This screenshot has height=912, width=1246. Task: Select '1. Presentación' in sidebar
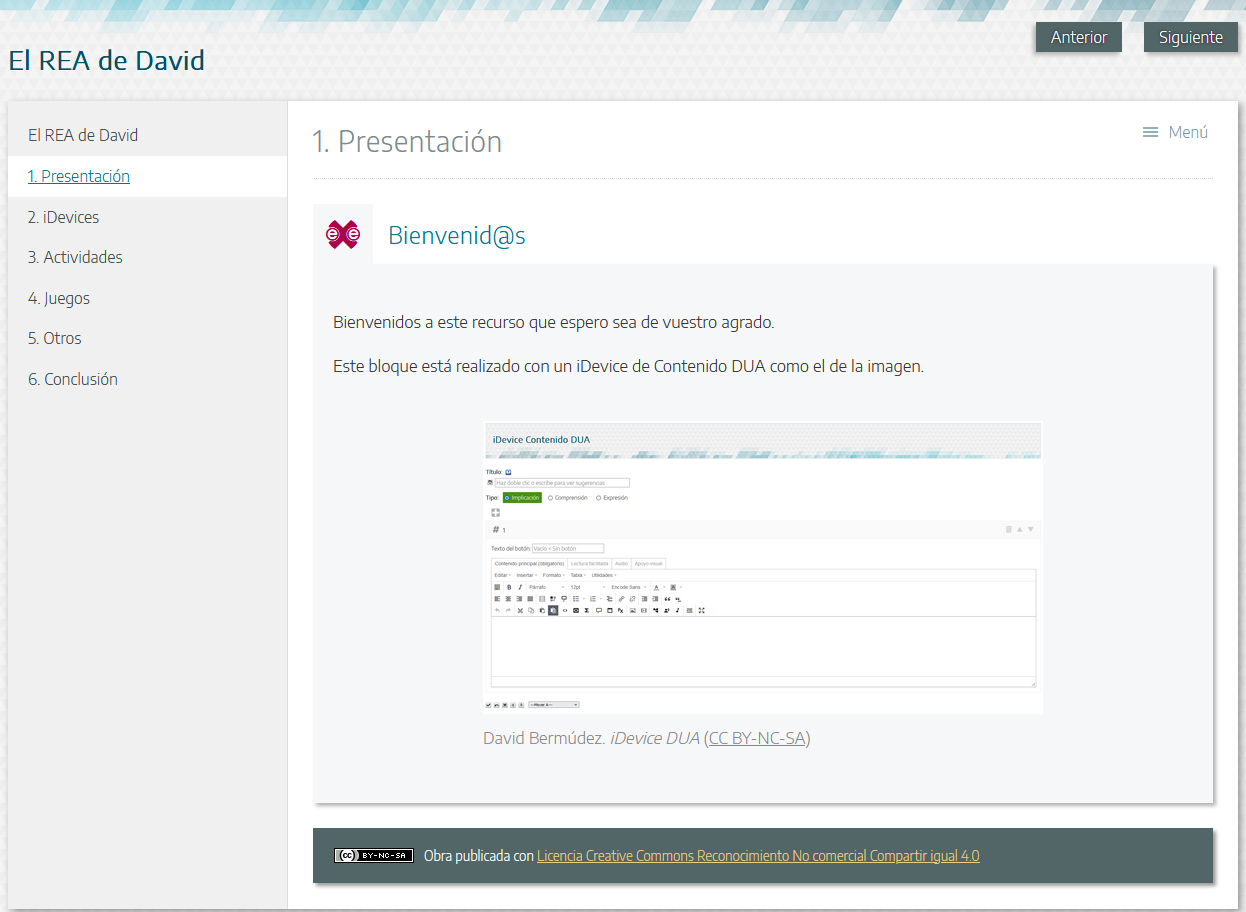click(x=147, y=176)
